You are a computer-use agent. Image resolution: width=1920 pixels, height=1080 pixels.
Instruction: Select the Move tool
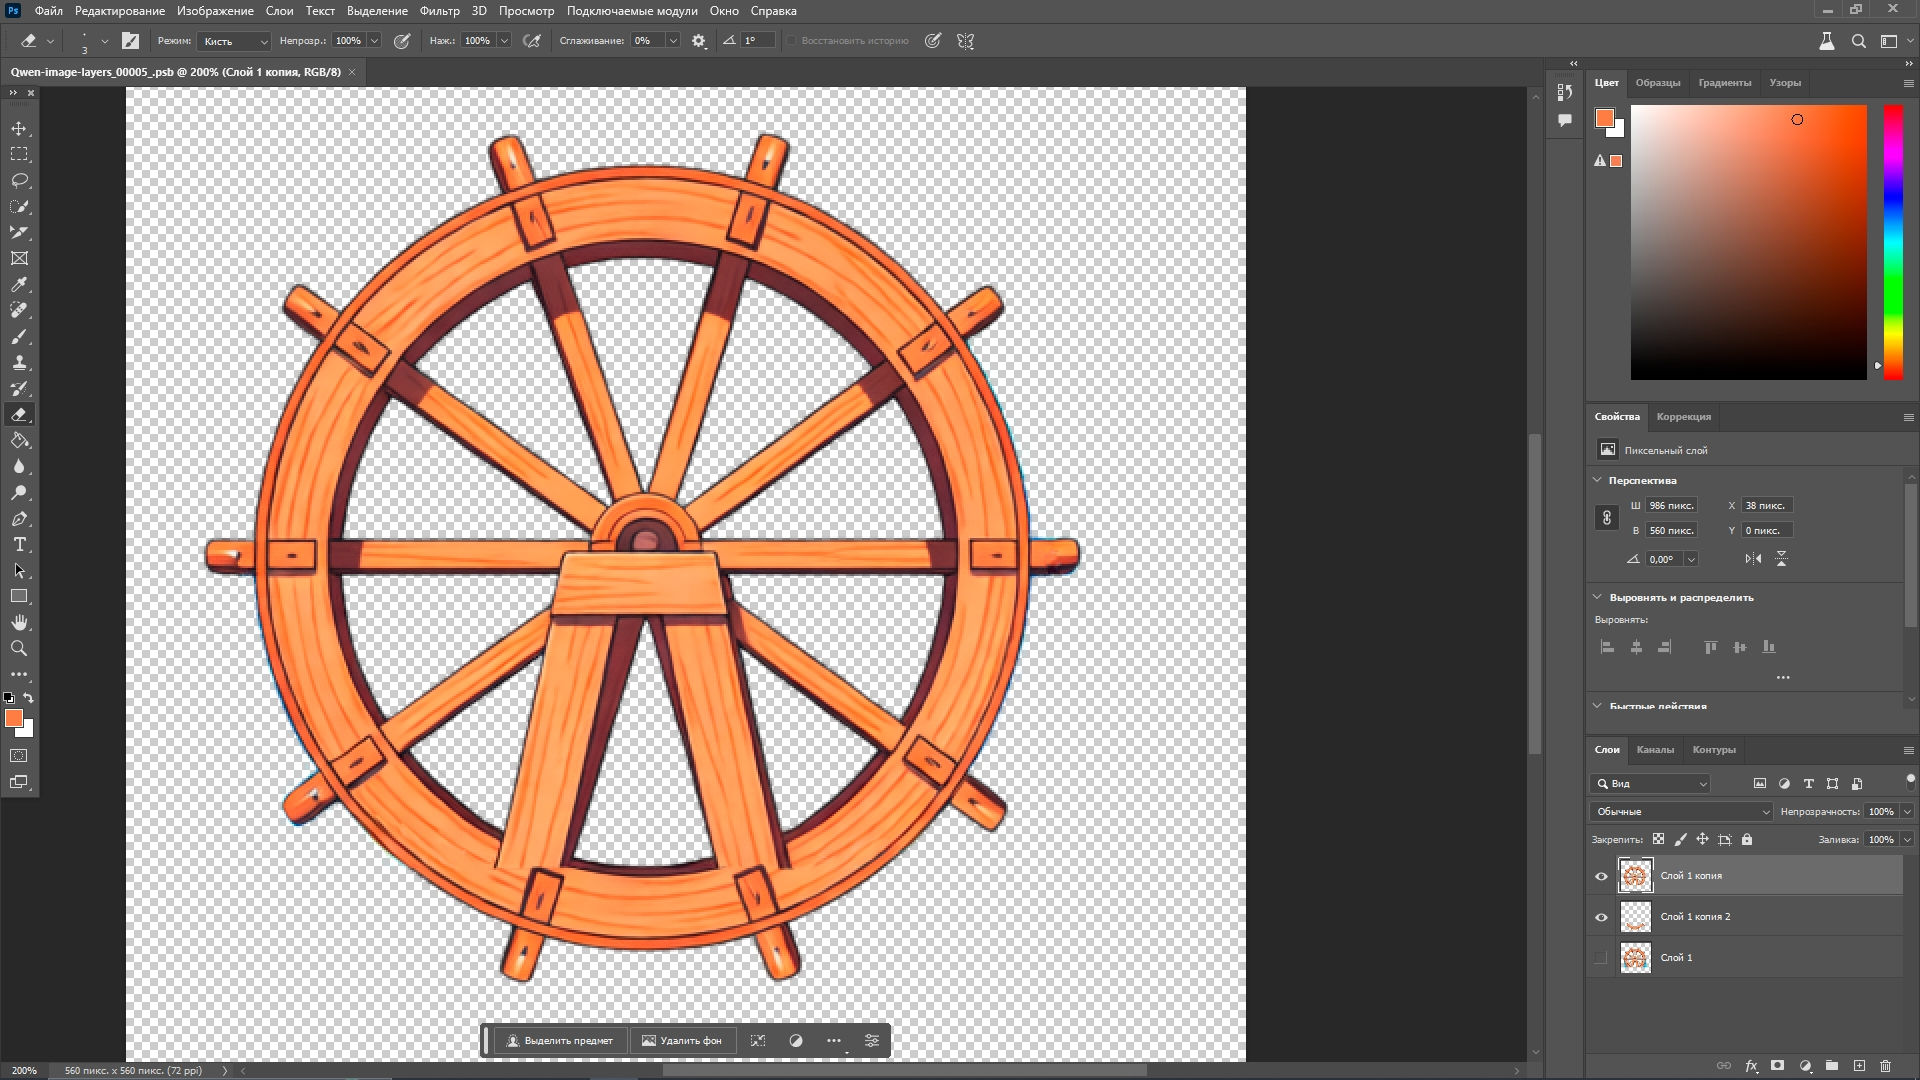pos(19,129)
